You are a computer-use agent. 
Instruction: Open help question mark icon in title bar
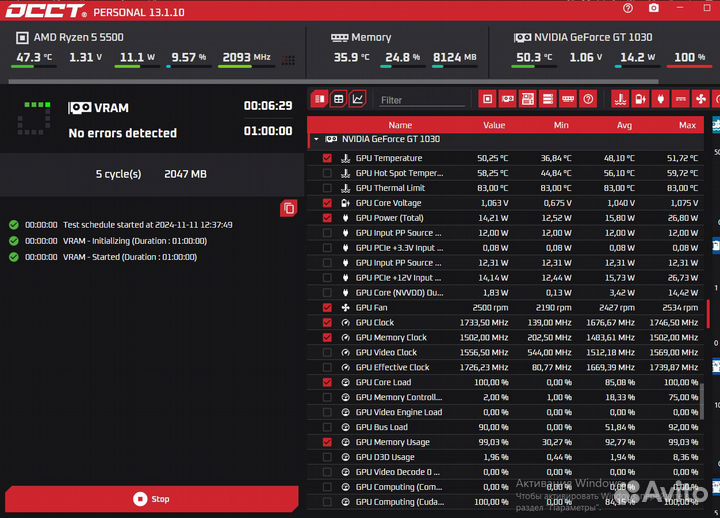click(x=627, y=8)
